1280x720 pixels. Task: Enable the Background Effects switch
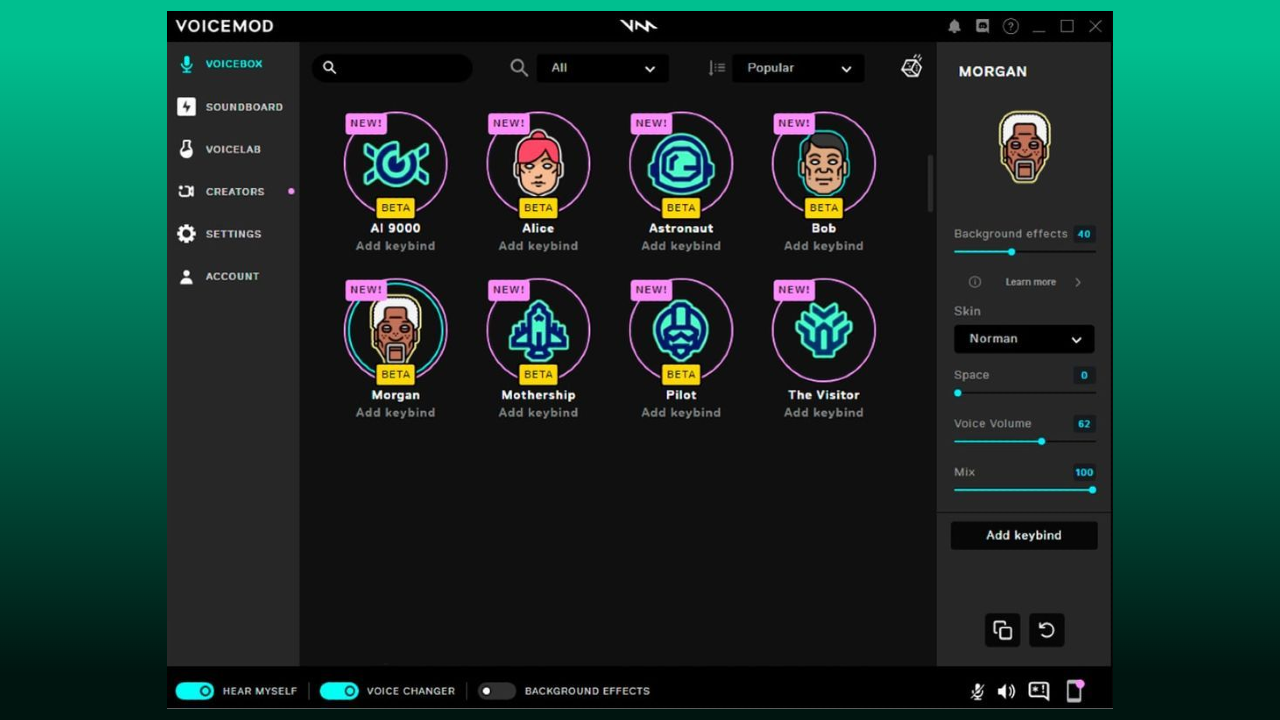[496, 691]
